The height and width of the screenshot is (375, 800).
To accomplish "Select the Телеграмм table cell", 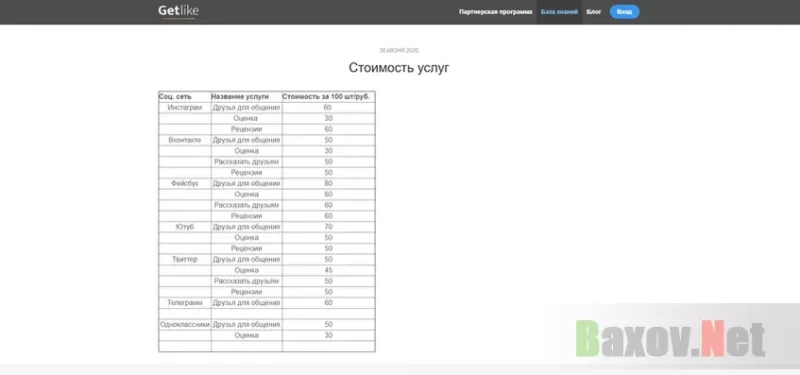I will coord(185,303).
